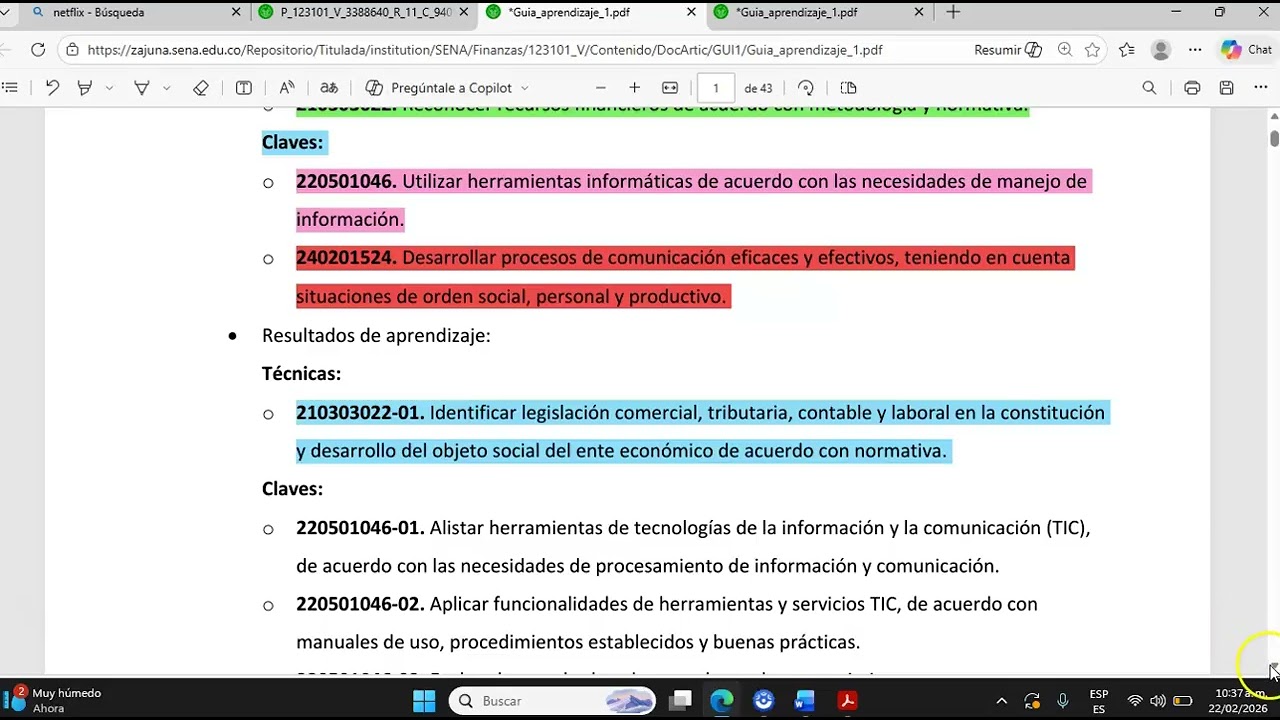Open a new browser tab

(x=953, y=13)
